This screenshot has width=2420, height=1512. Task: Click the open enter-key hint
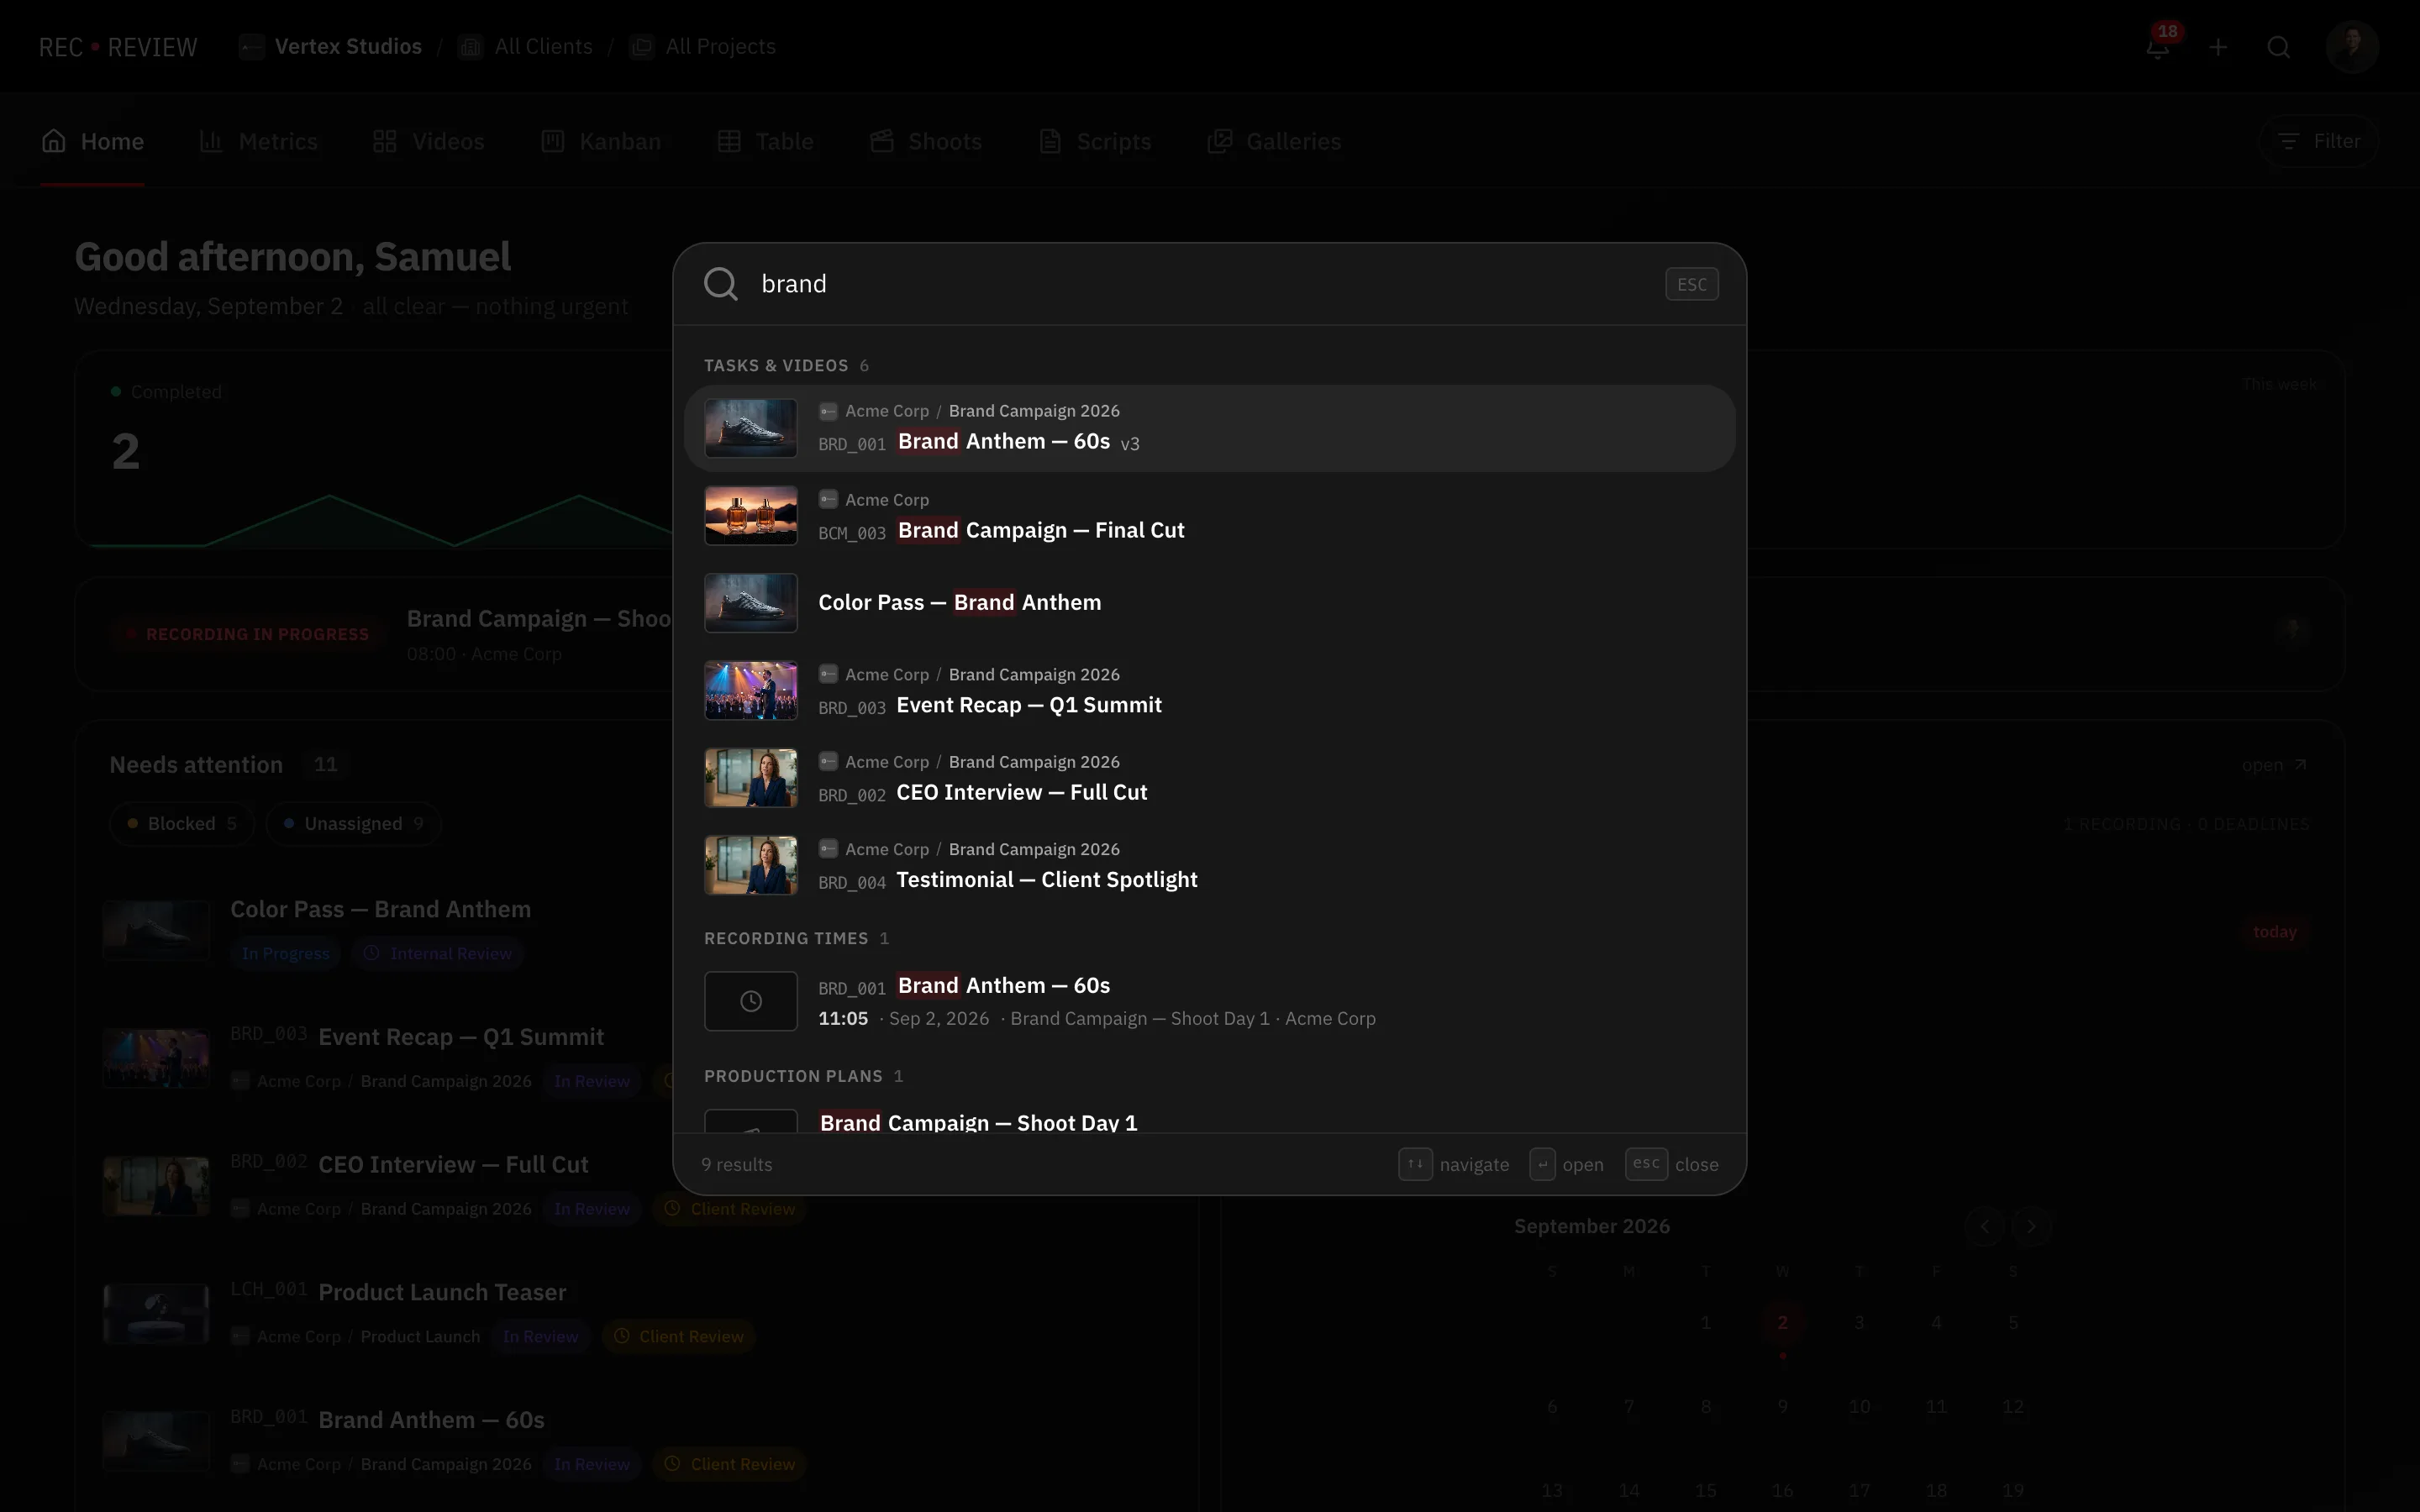tap(1542, 1164)
